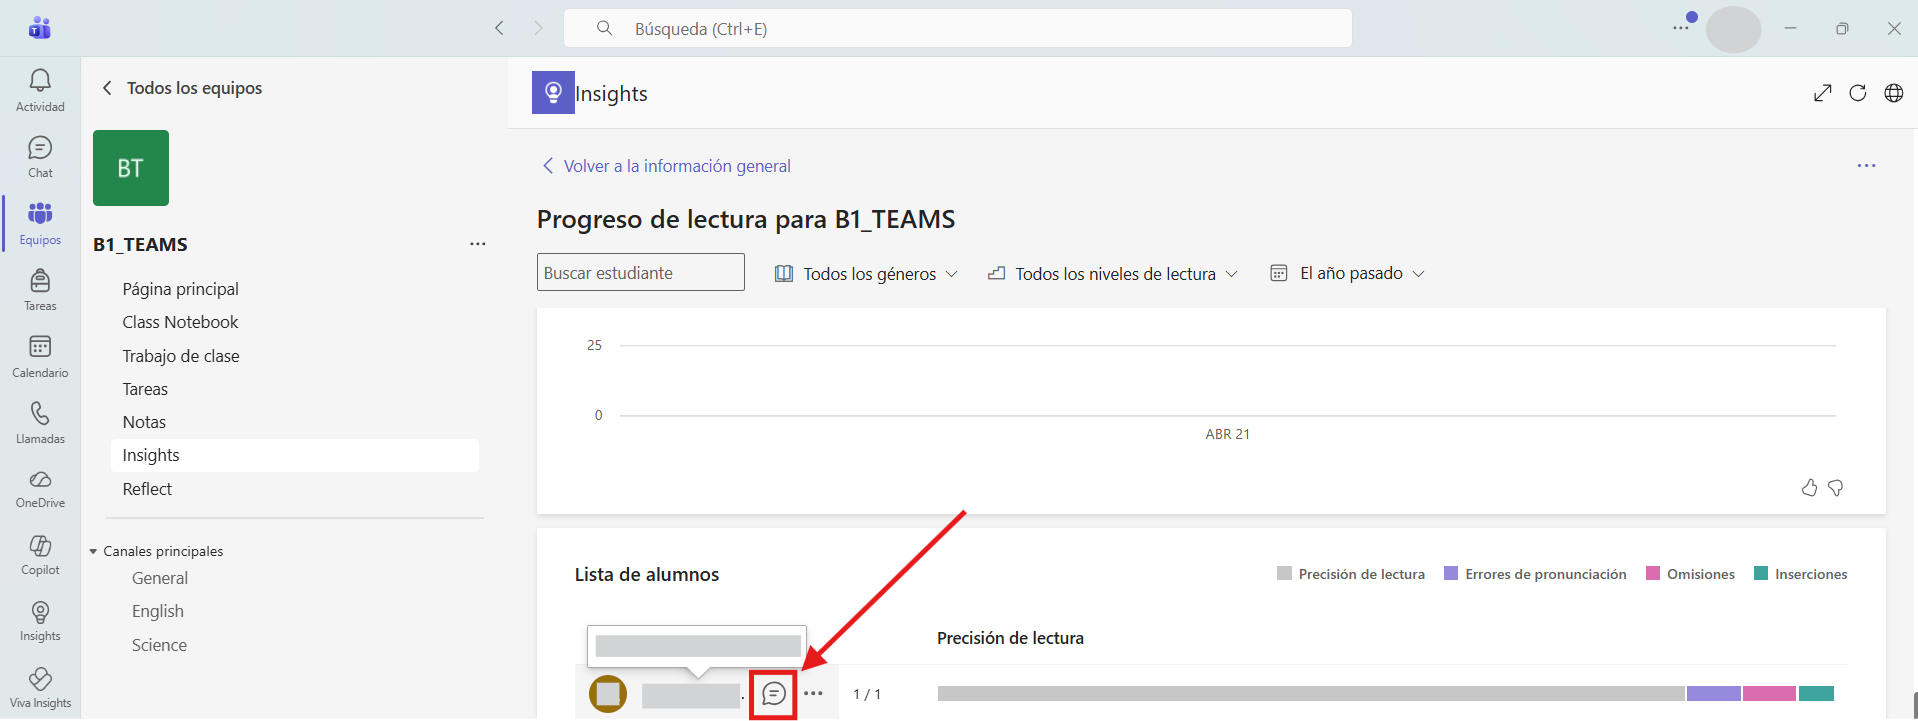Click the Insights lightbulb tab icon
This screenshot has height=721, width=1918.
(x=553, y=93)
